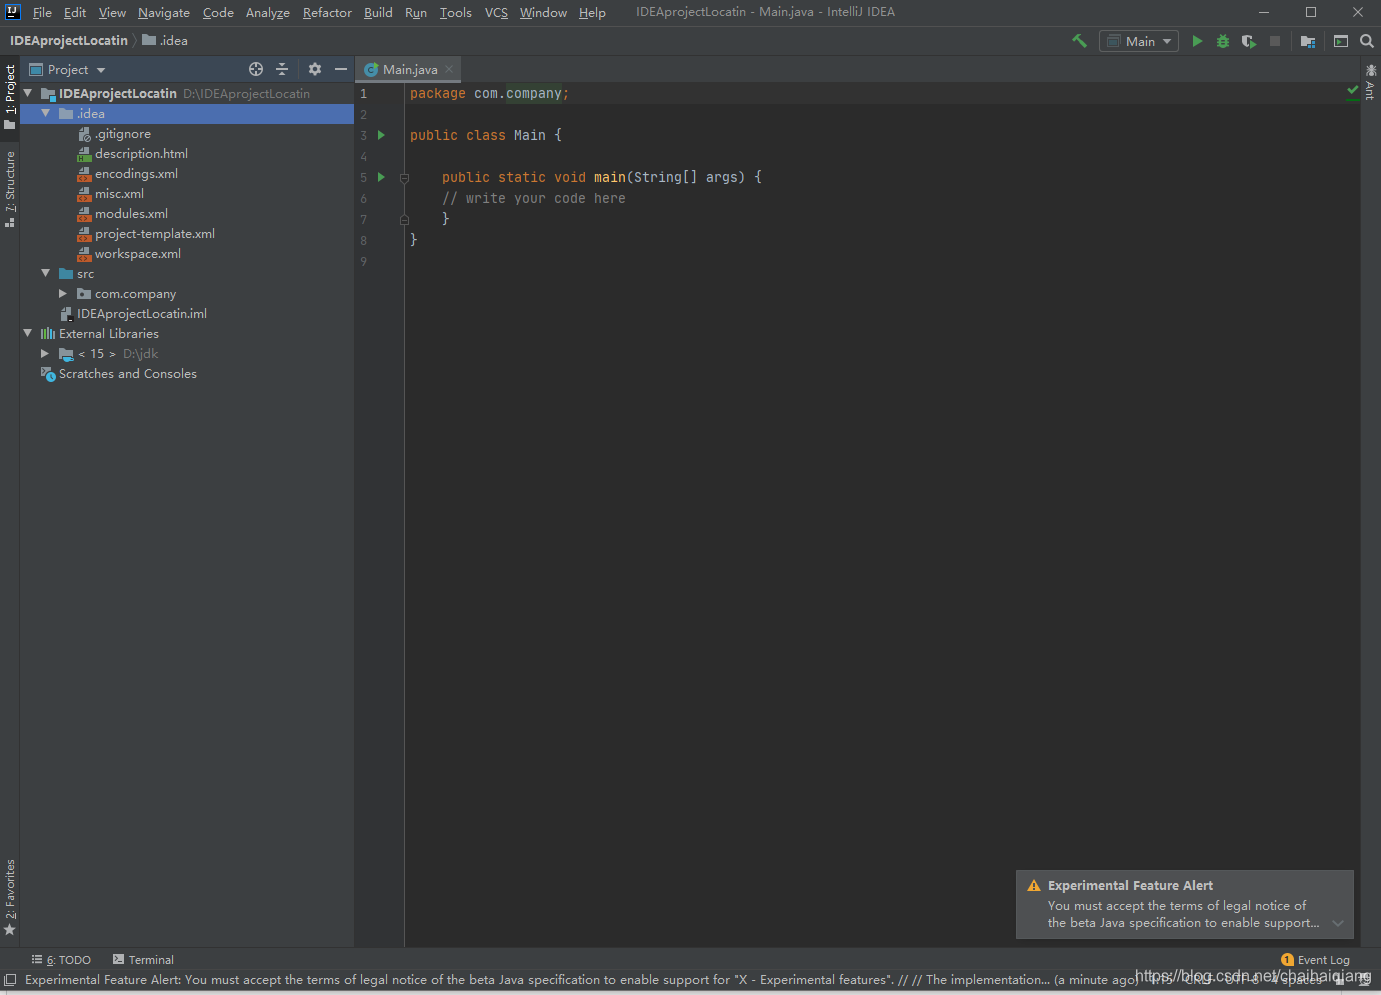This screenshot has height=995, width=1381.
Task: Toggle the 2: Favorites side panel
Action: [x=10, y=897]
